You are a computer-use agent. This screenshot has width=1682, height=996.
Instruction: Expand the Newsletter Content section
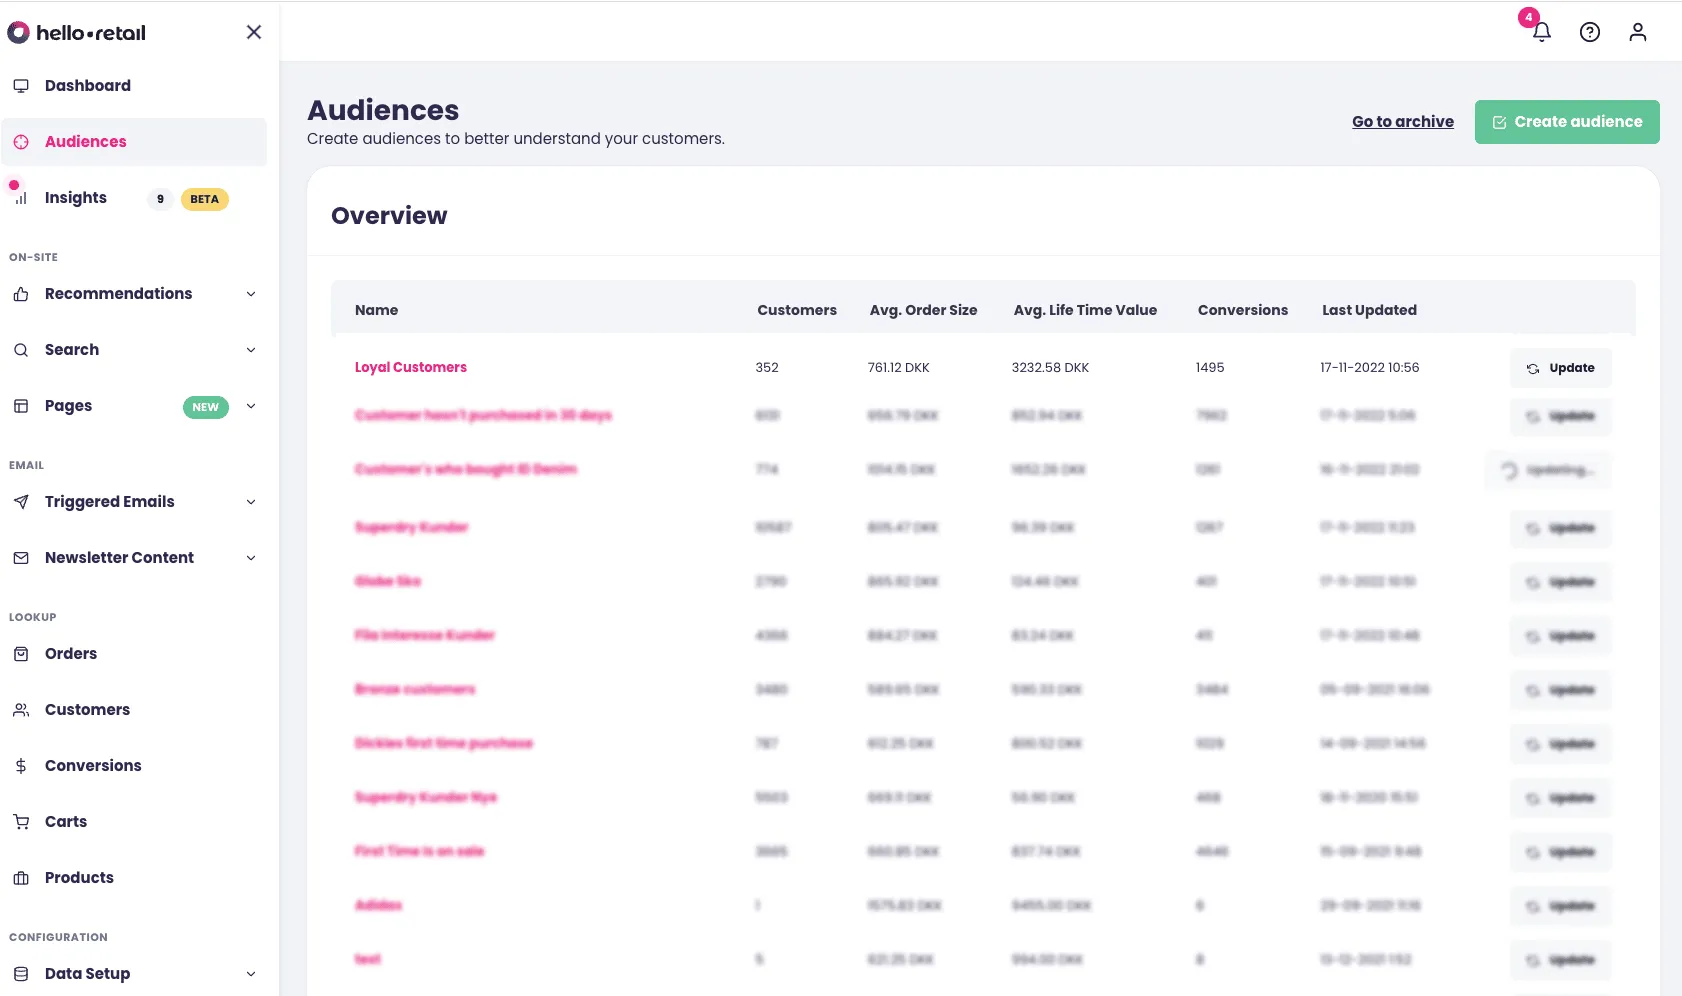(251, 558)
